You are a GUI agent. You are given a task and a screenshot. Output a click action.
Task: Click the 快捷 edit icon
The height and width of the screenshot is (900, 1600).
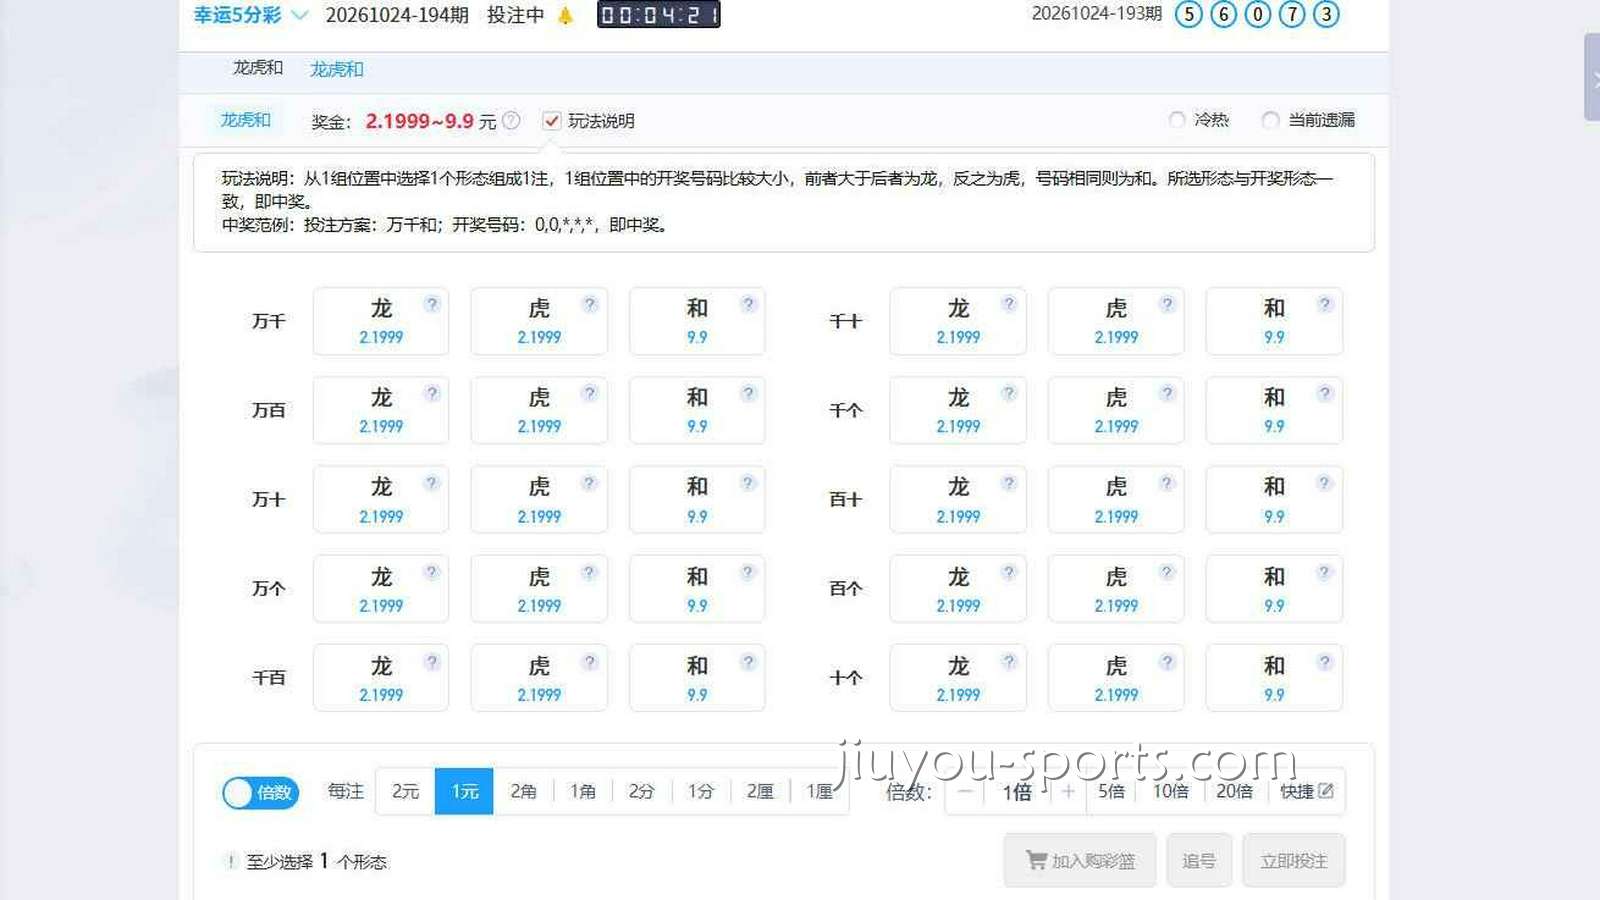[x=1326, y=791]
